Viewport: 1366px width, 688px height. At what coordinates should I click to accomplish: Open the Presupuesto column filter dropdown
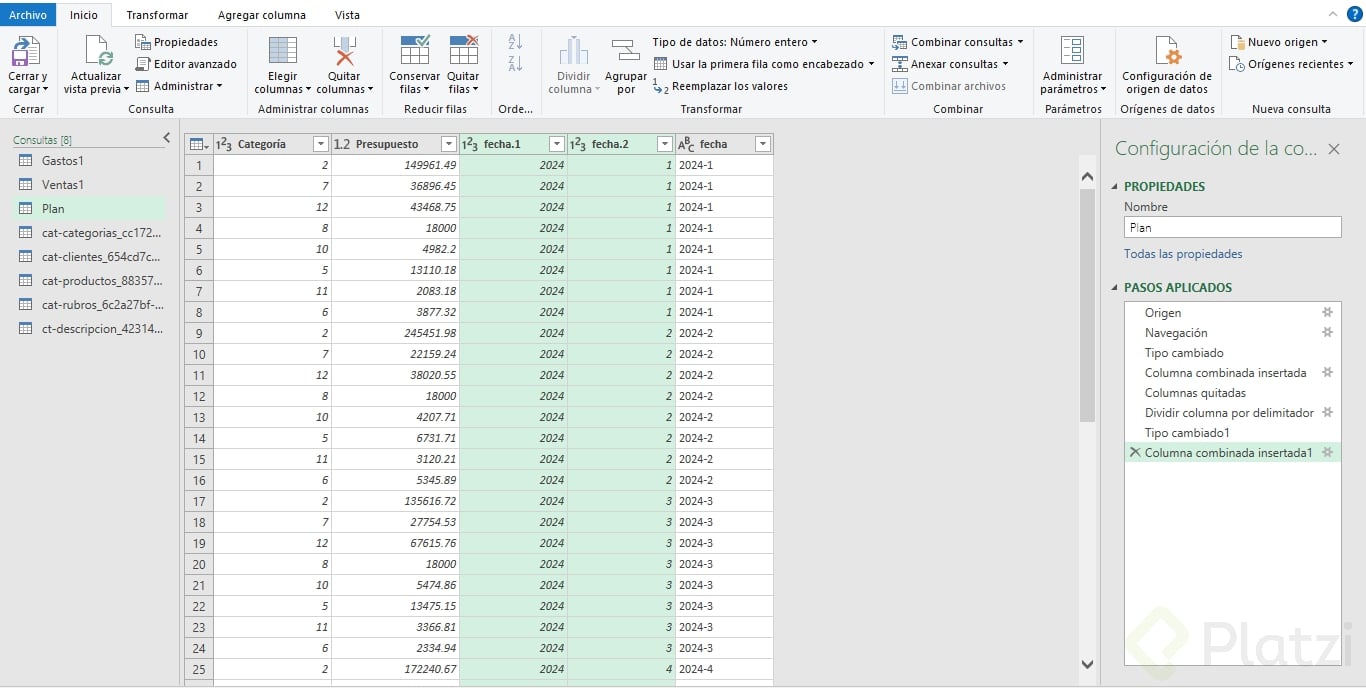point(449,144)
